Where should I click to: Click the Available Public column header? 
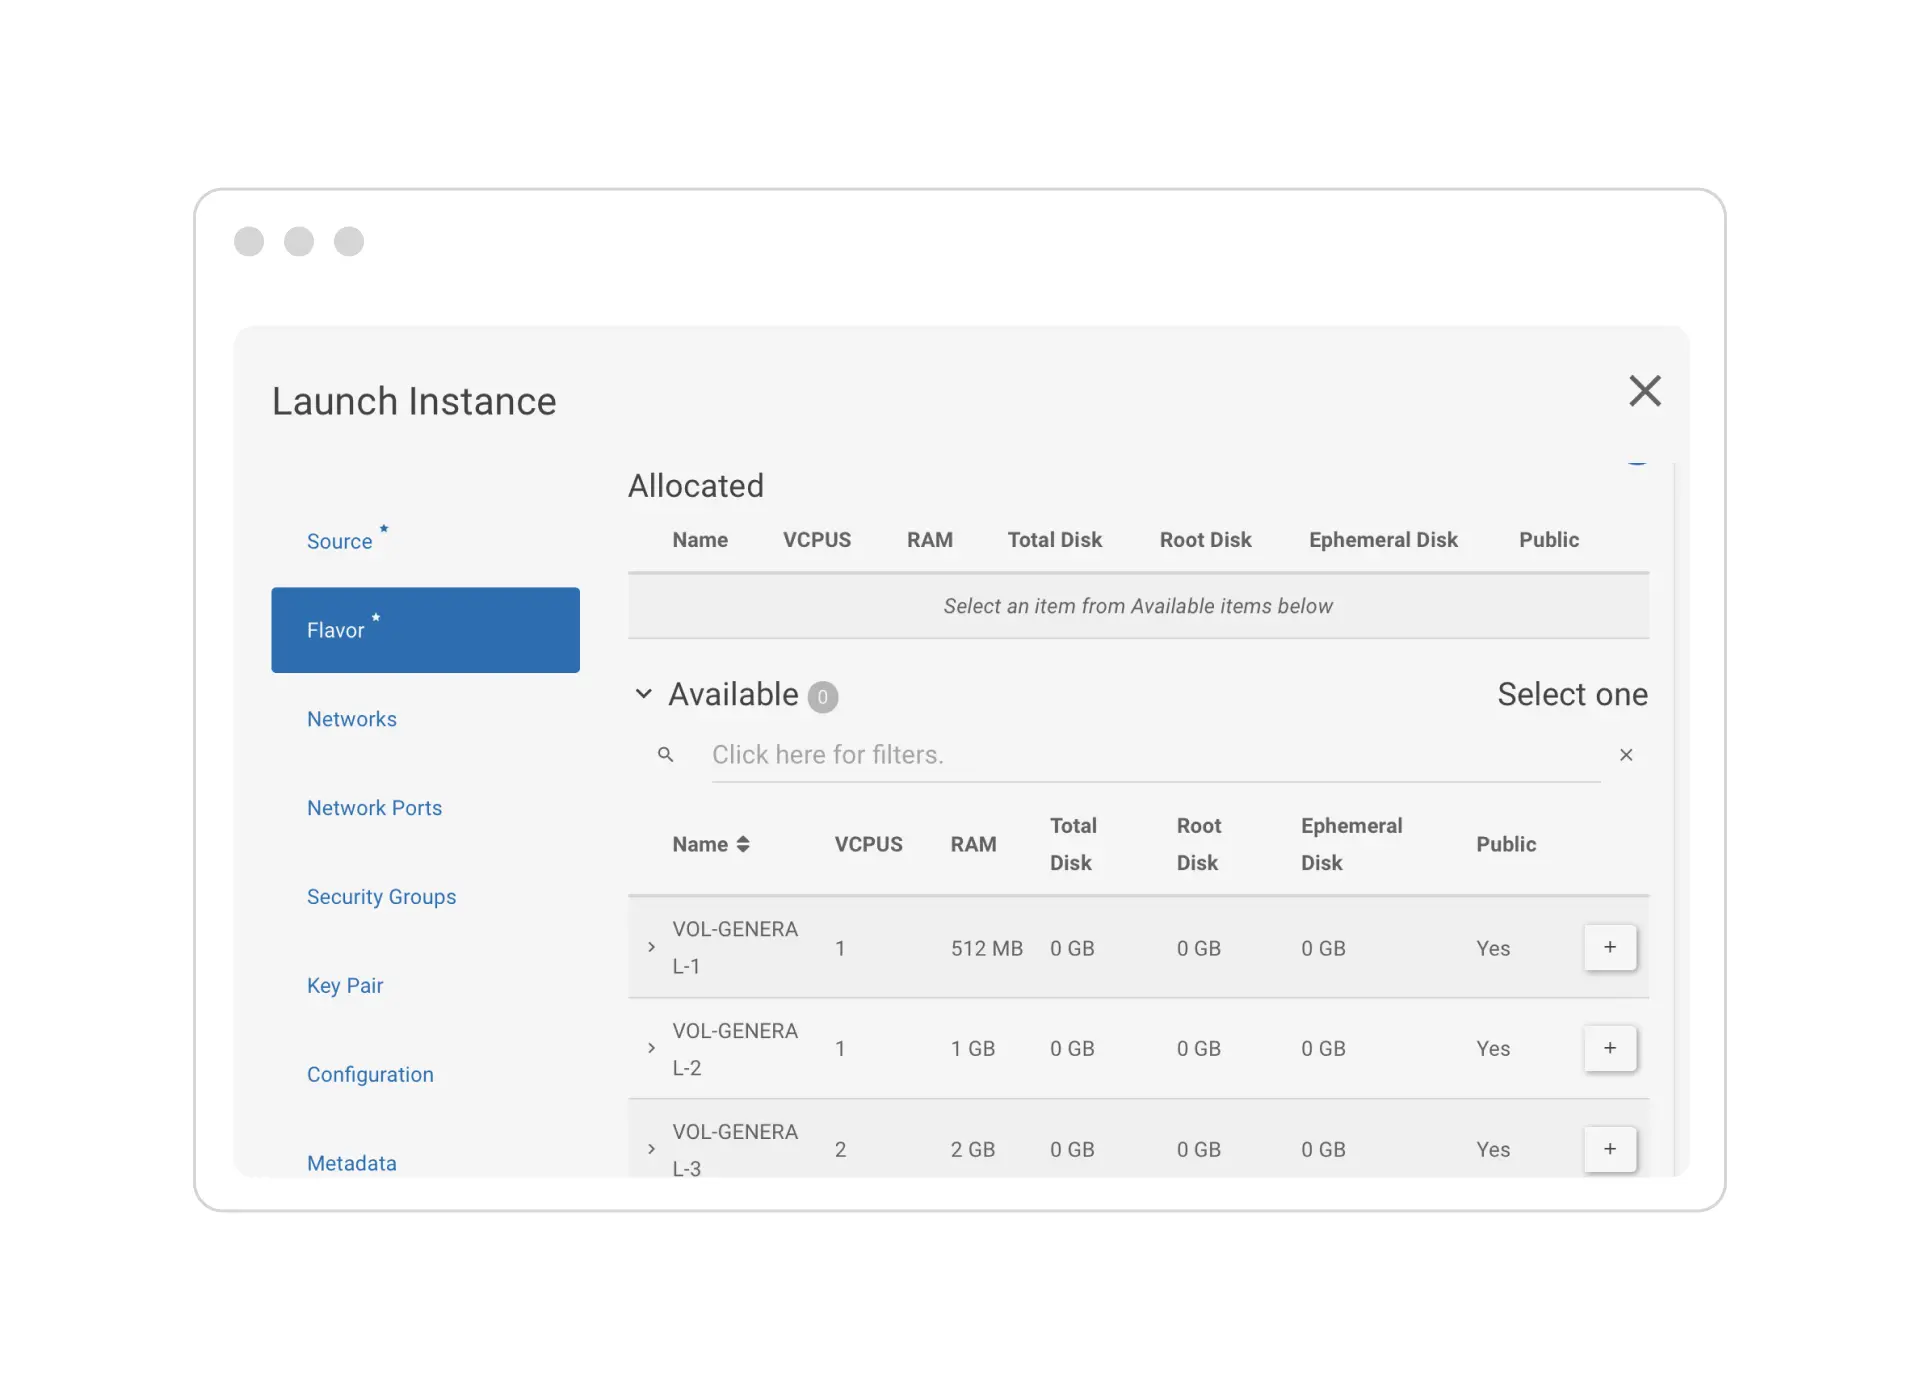[1506, 844]
